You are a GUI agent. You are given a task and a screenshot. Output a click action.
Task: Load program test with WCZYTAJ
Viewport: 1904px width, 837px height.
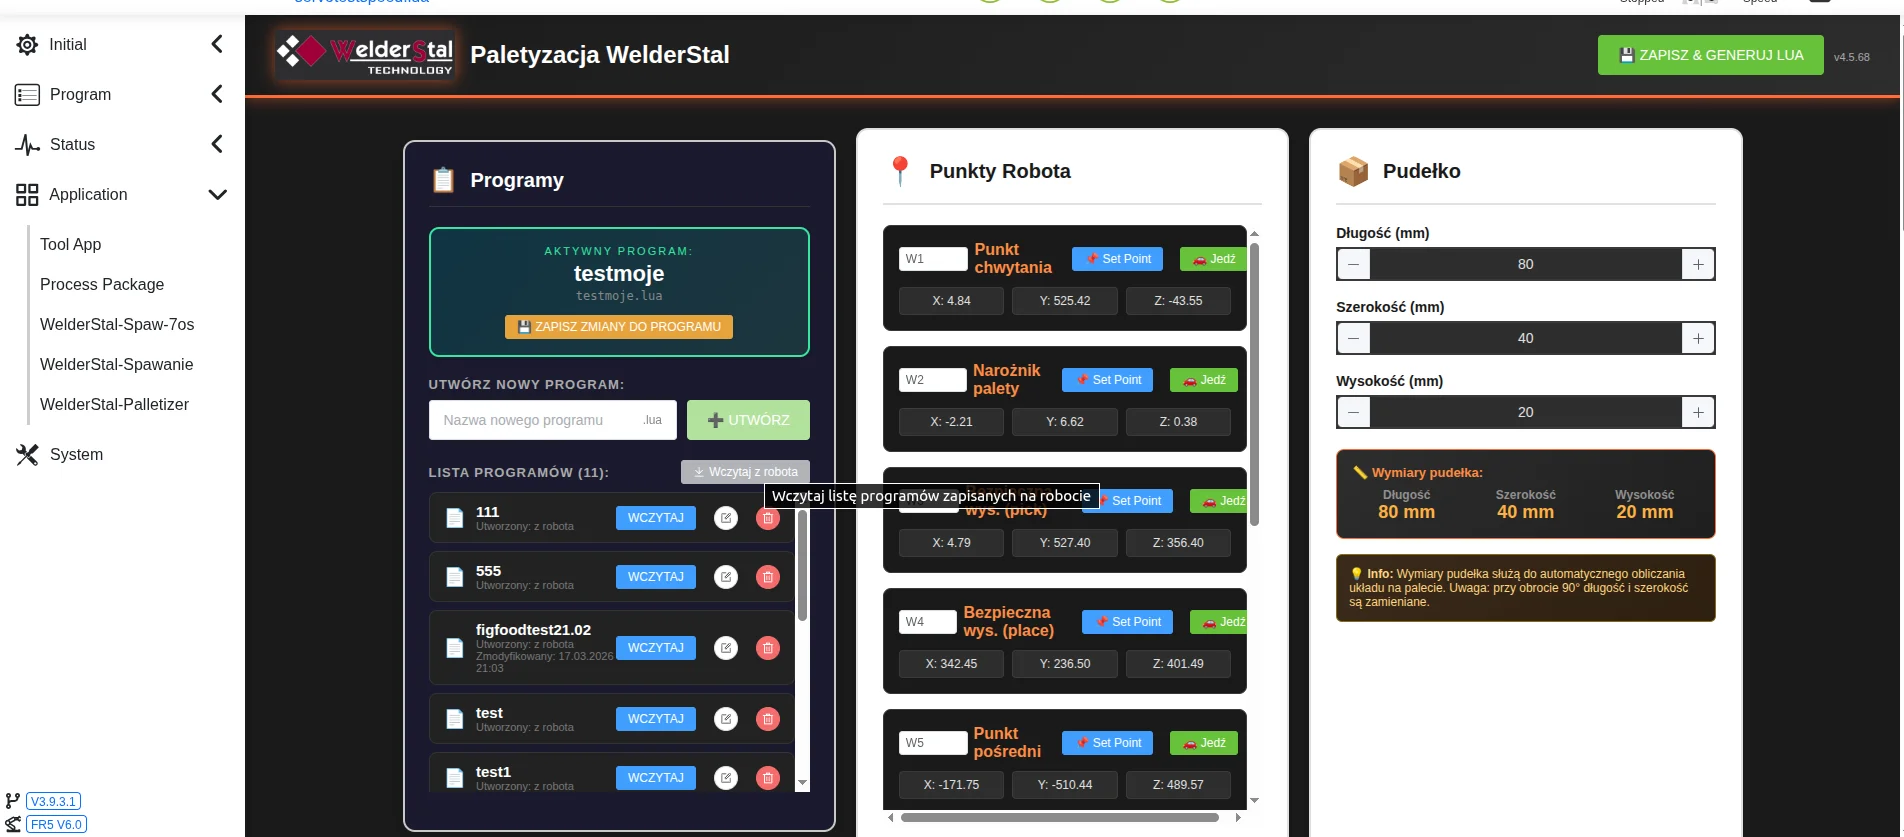click(x=656, y=719)
